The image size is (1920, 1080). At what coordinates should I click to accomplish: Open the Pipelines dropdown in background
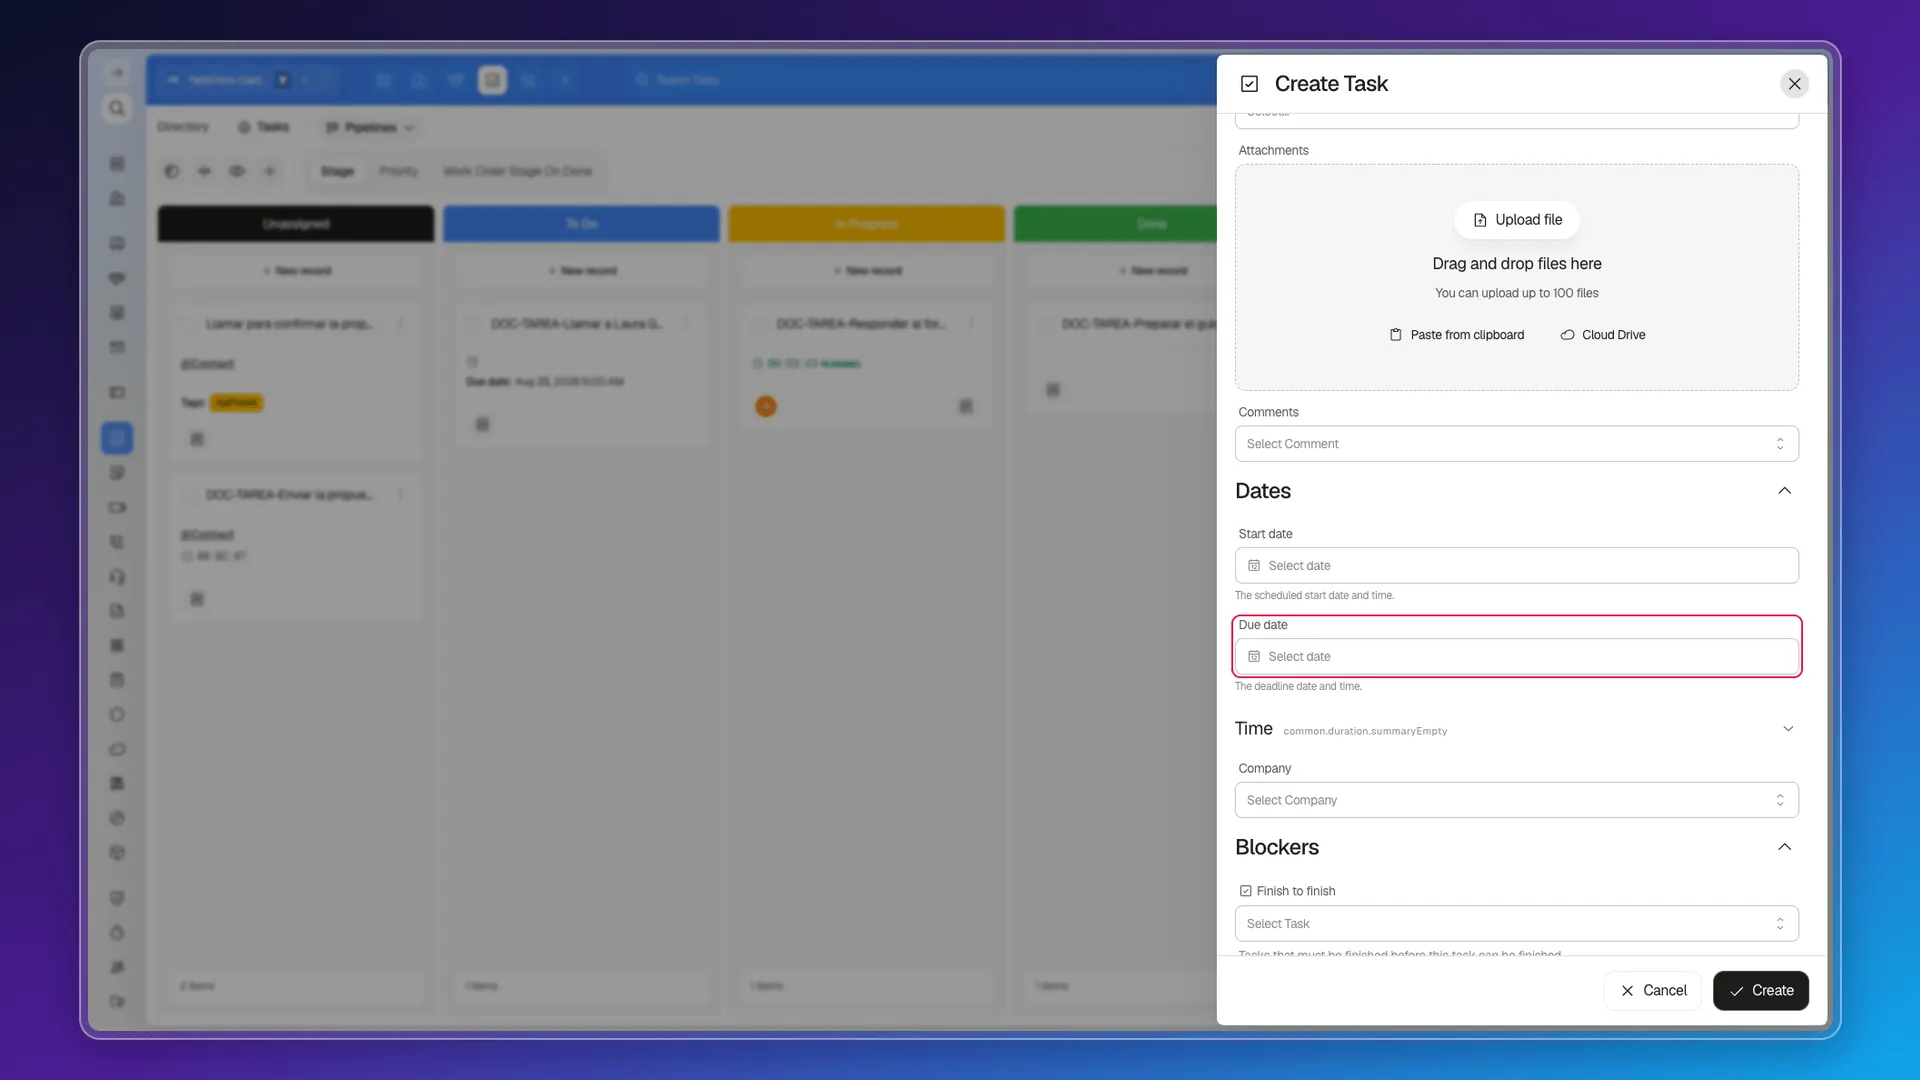point(369,127)
